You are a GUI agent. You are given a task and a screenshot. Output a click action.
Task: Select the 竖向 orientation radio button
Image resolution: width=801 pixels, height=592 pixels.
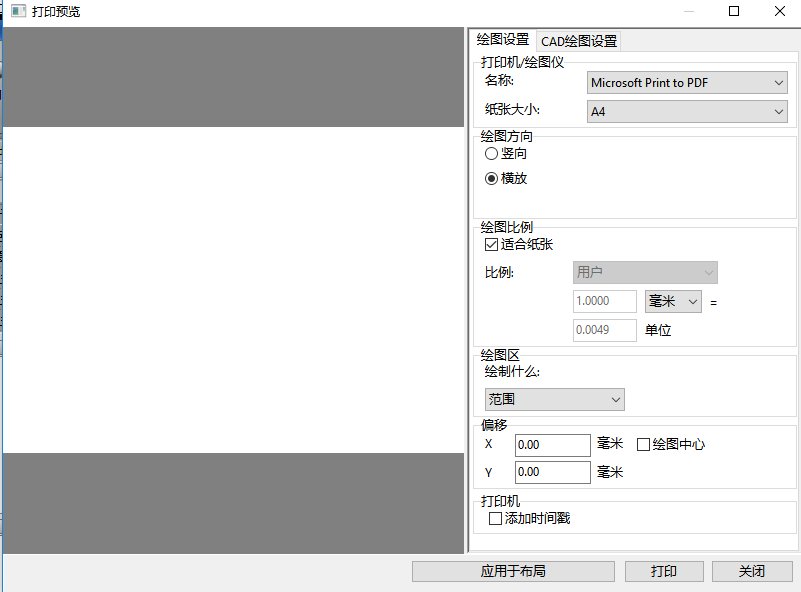tap(491, 153)
